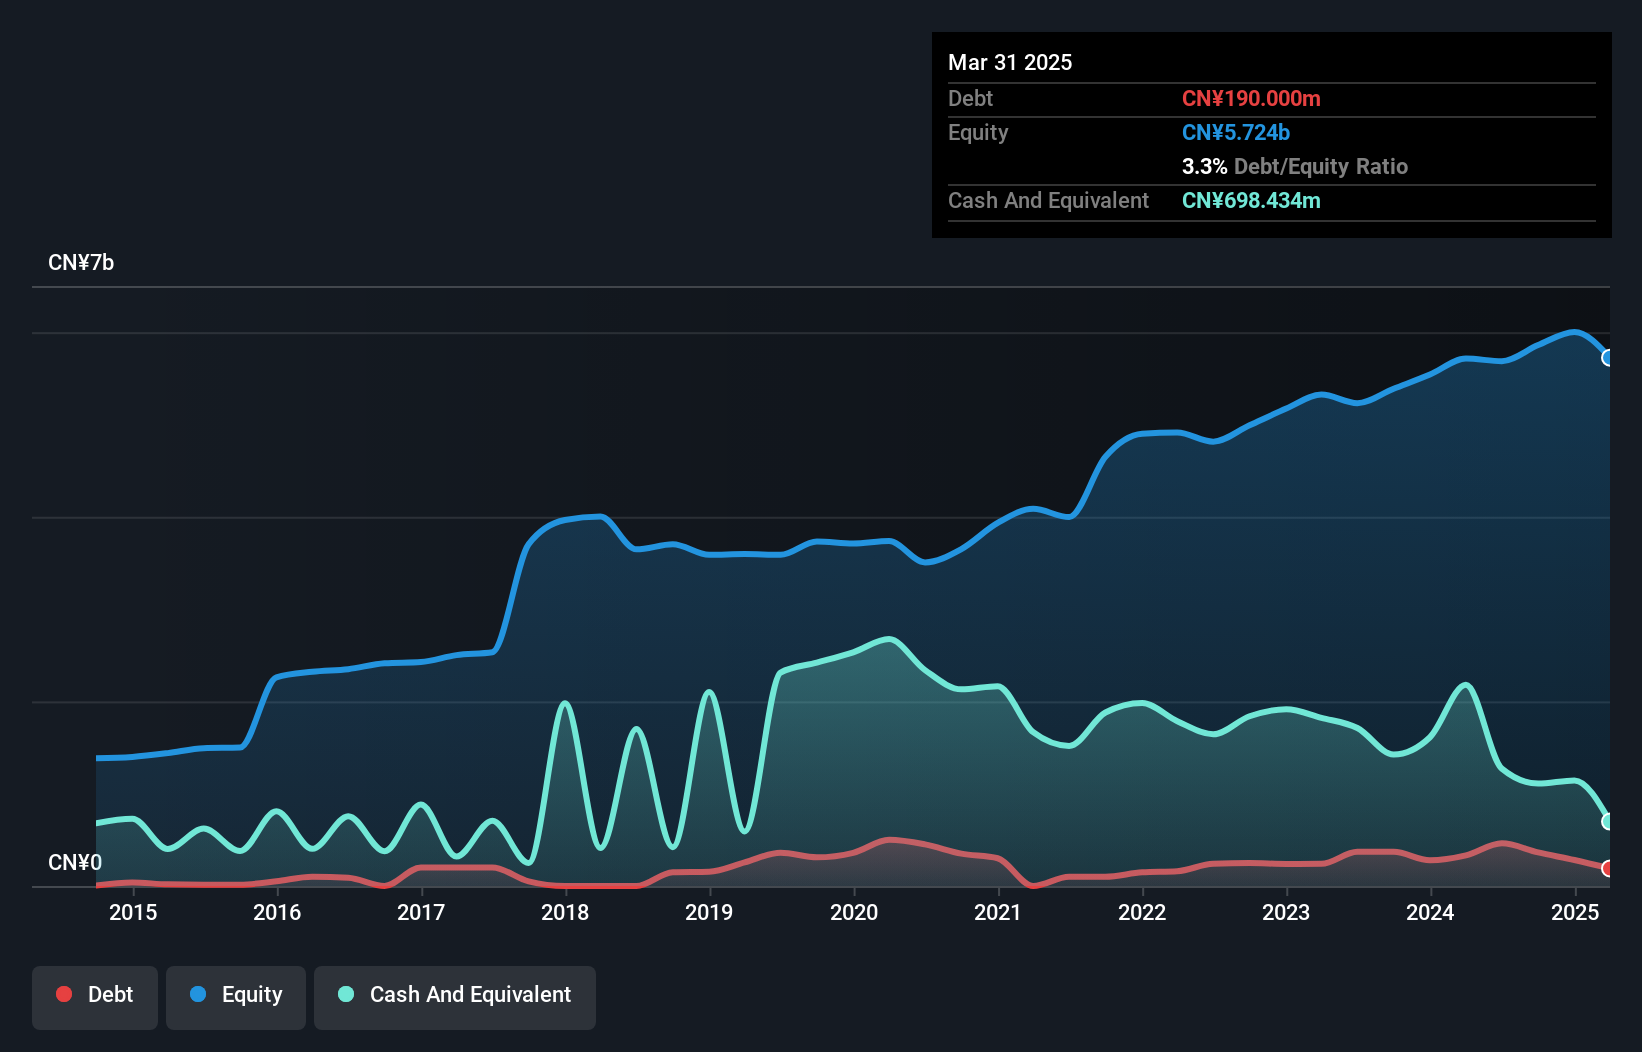Click the teal Cash And Equivalent legend dot
Viewport: 1642px width, 1052px height.
[346, 994]
